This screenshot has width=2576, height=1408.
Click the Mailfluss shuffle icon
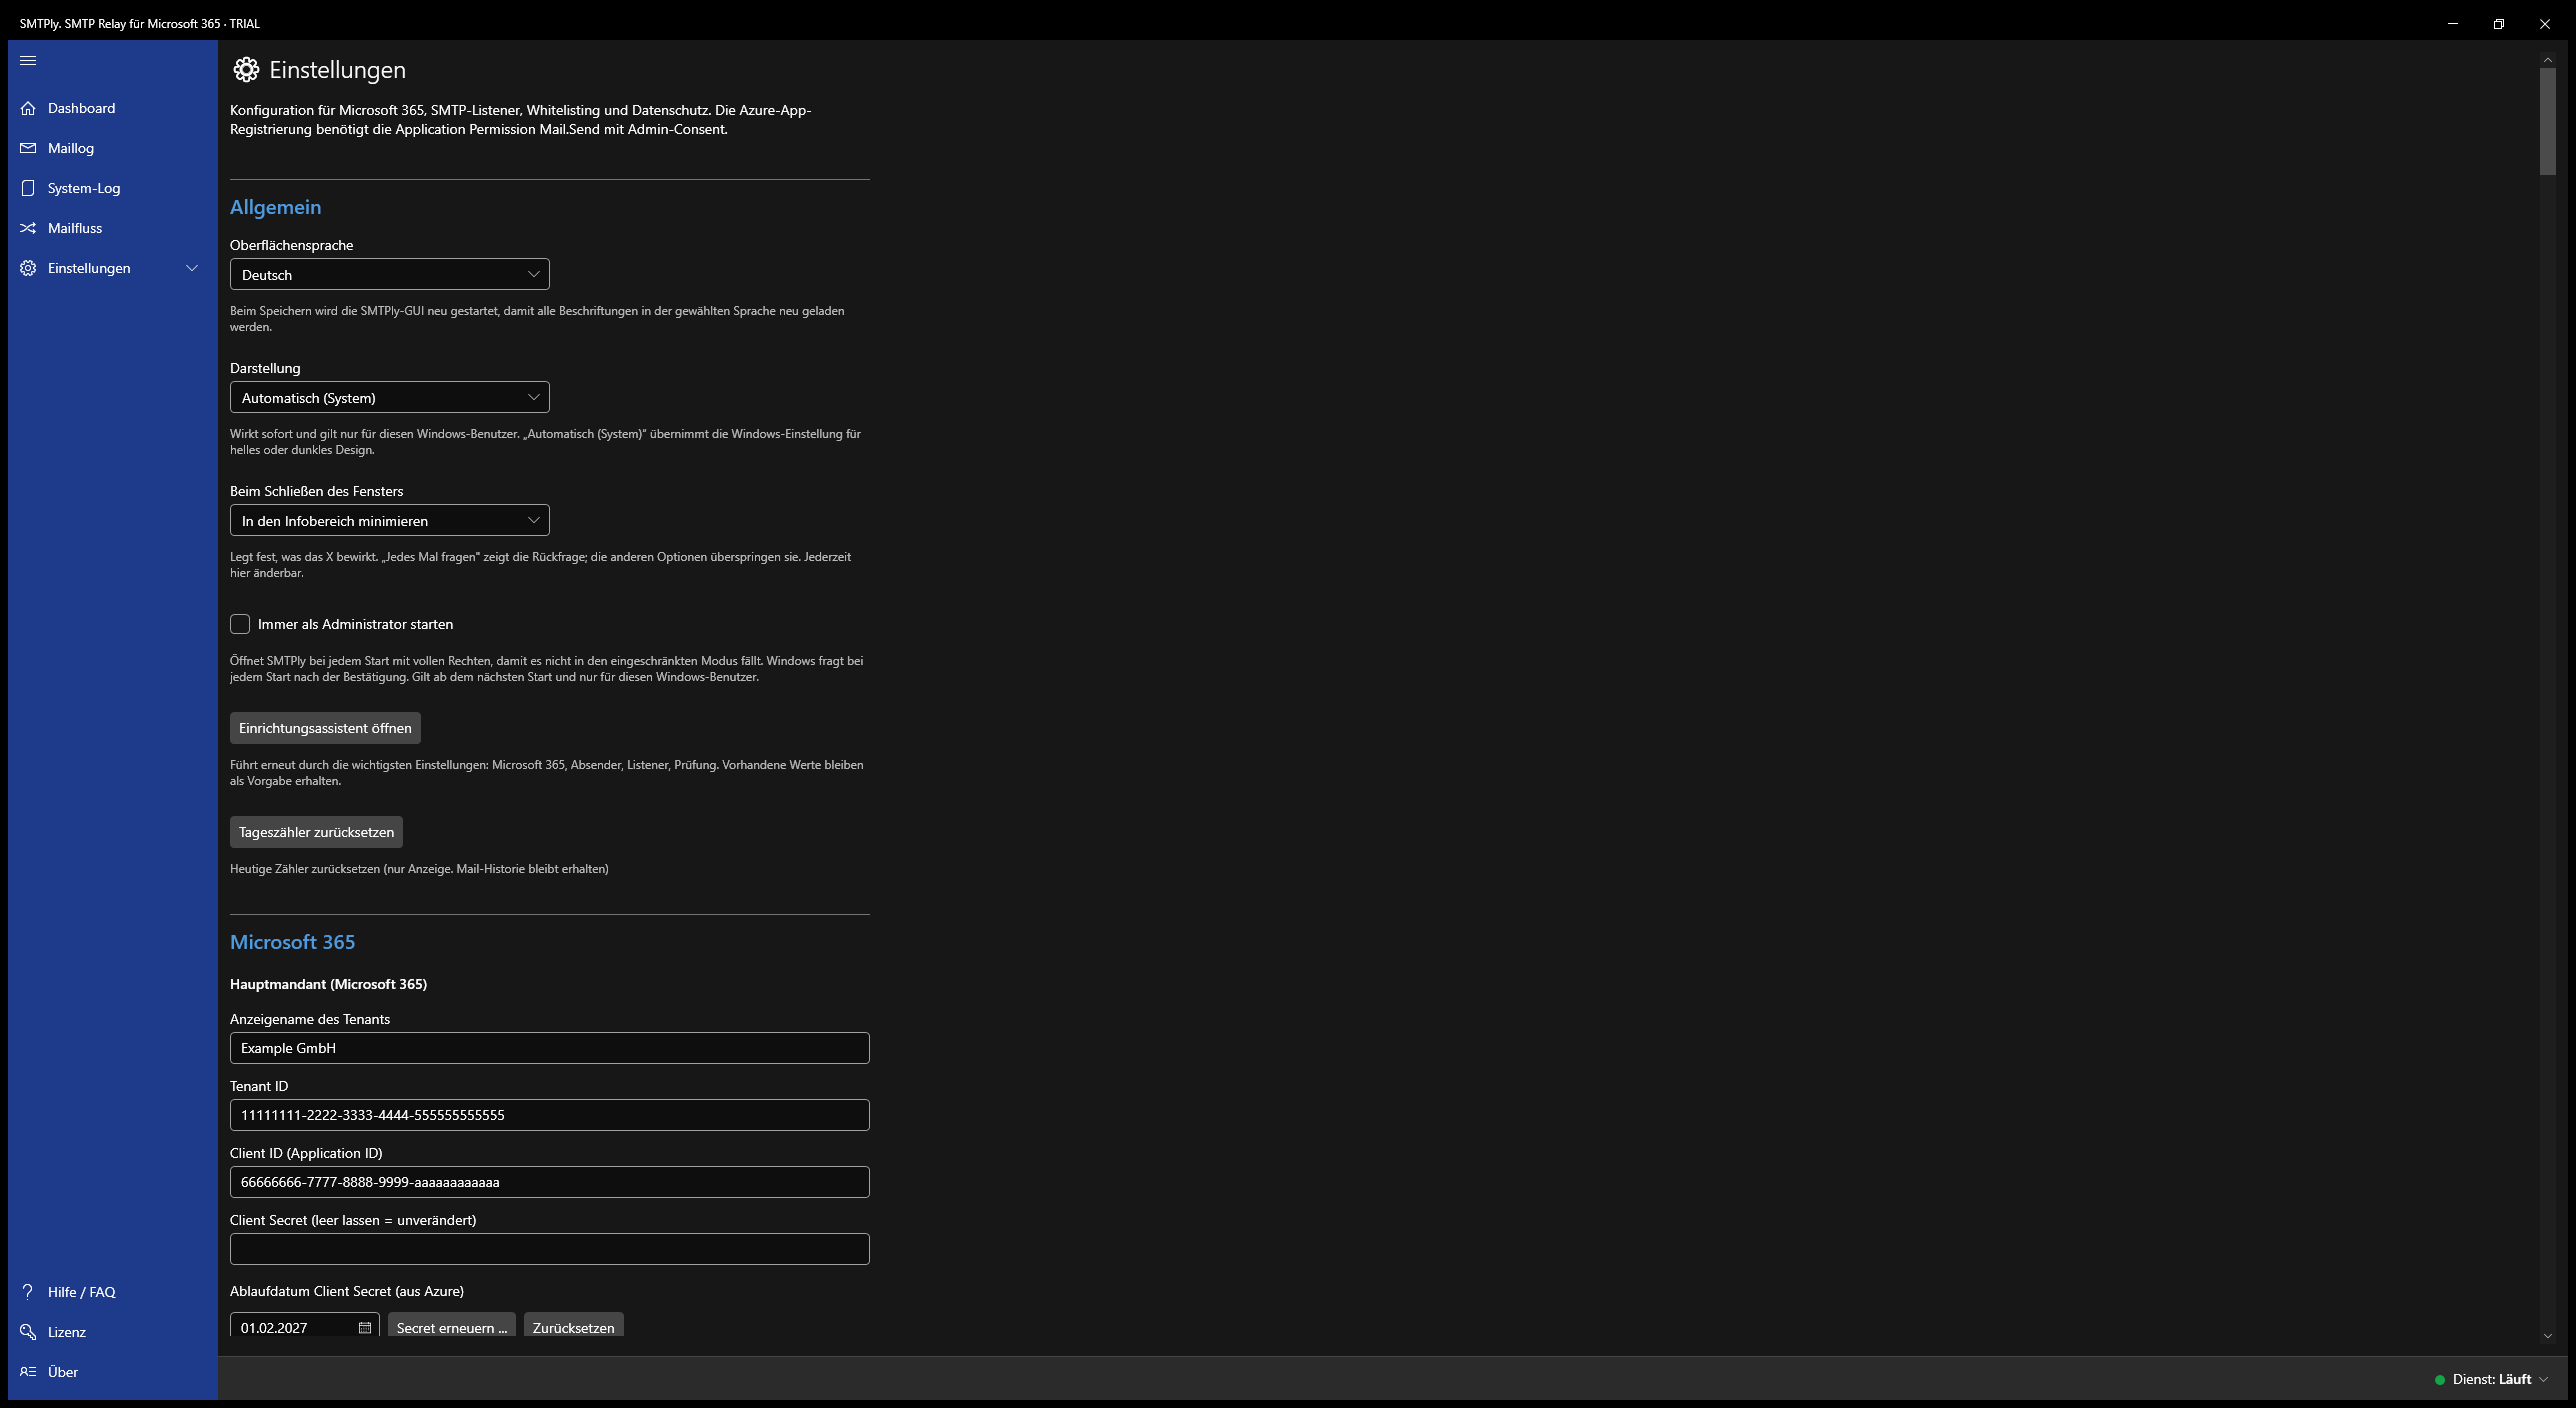coord(28,228)
